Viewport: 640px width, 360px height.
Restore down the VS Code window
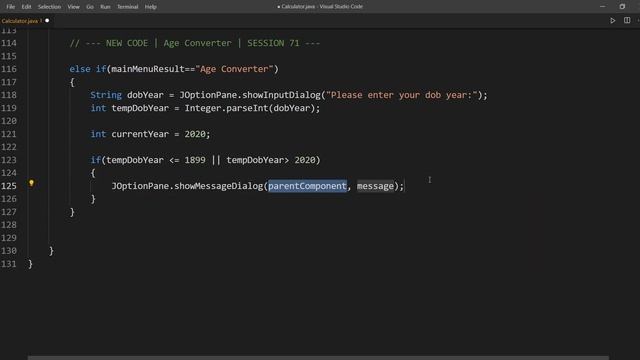tap(622, 7)
